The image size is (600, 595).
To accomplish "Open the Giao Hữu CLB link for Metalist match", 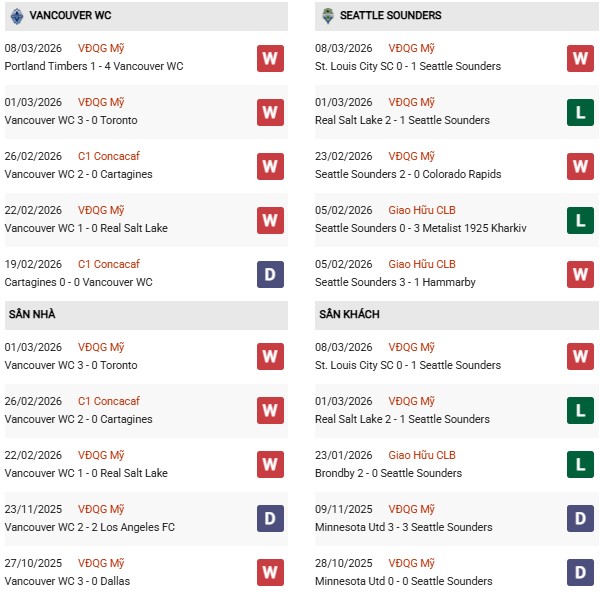I will [x=422, y=210].
